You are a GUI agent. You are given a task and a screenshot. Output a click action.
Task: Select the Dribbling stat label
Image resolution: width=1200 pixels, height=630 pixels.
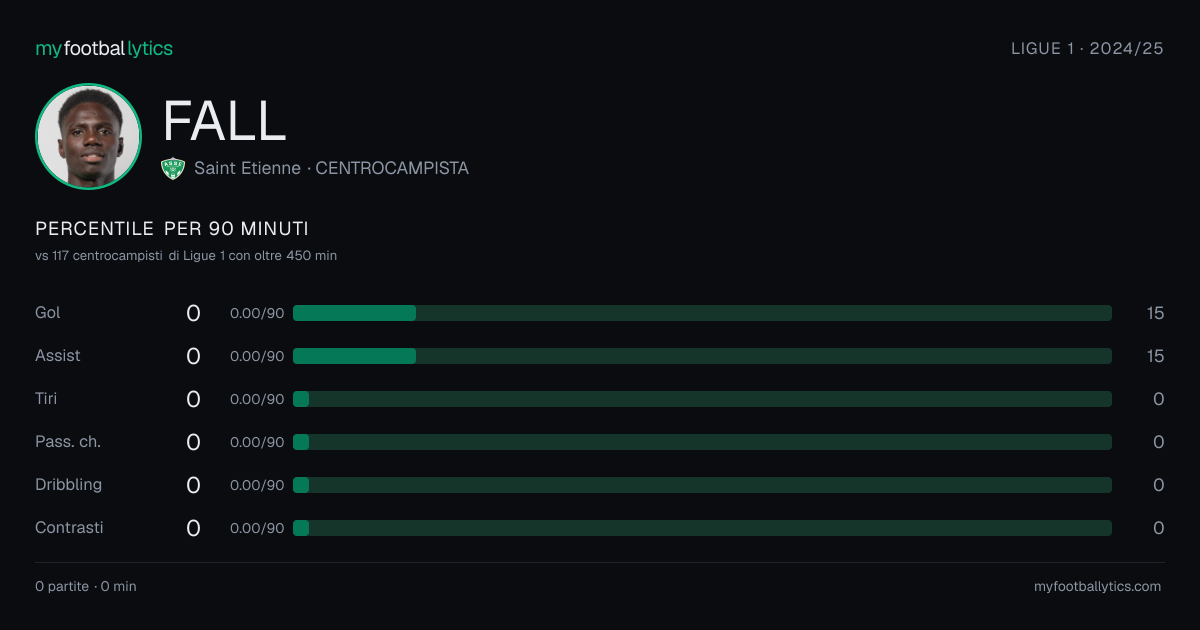point(68,485)
